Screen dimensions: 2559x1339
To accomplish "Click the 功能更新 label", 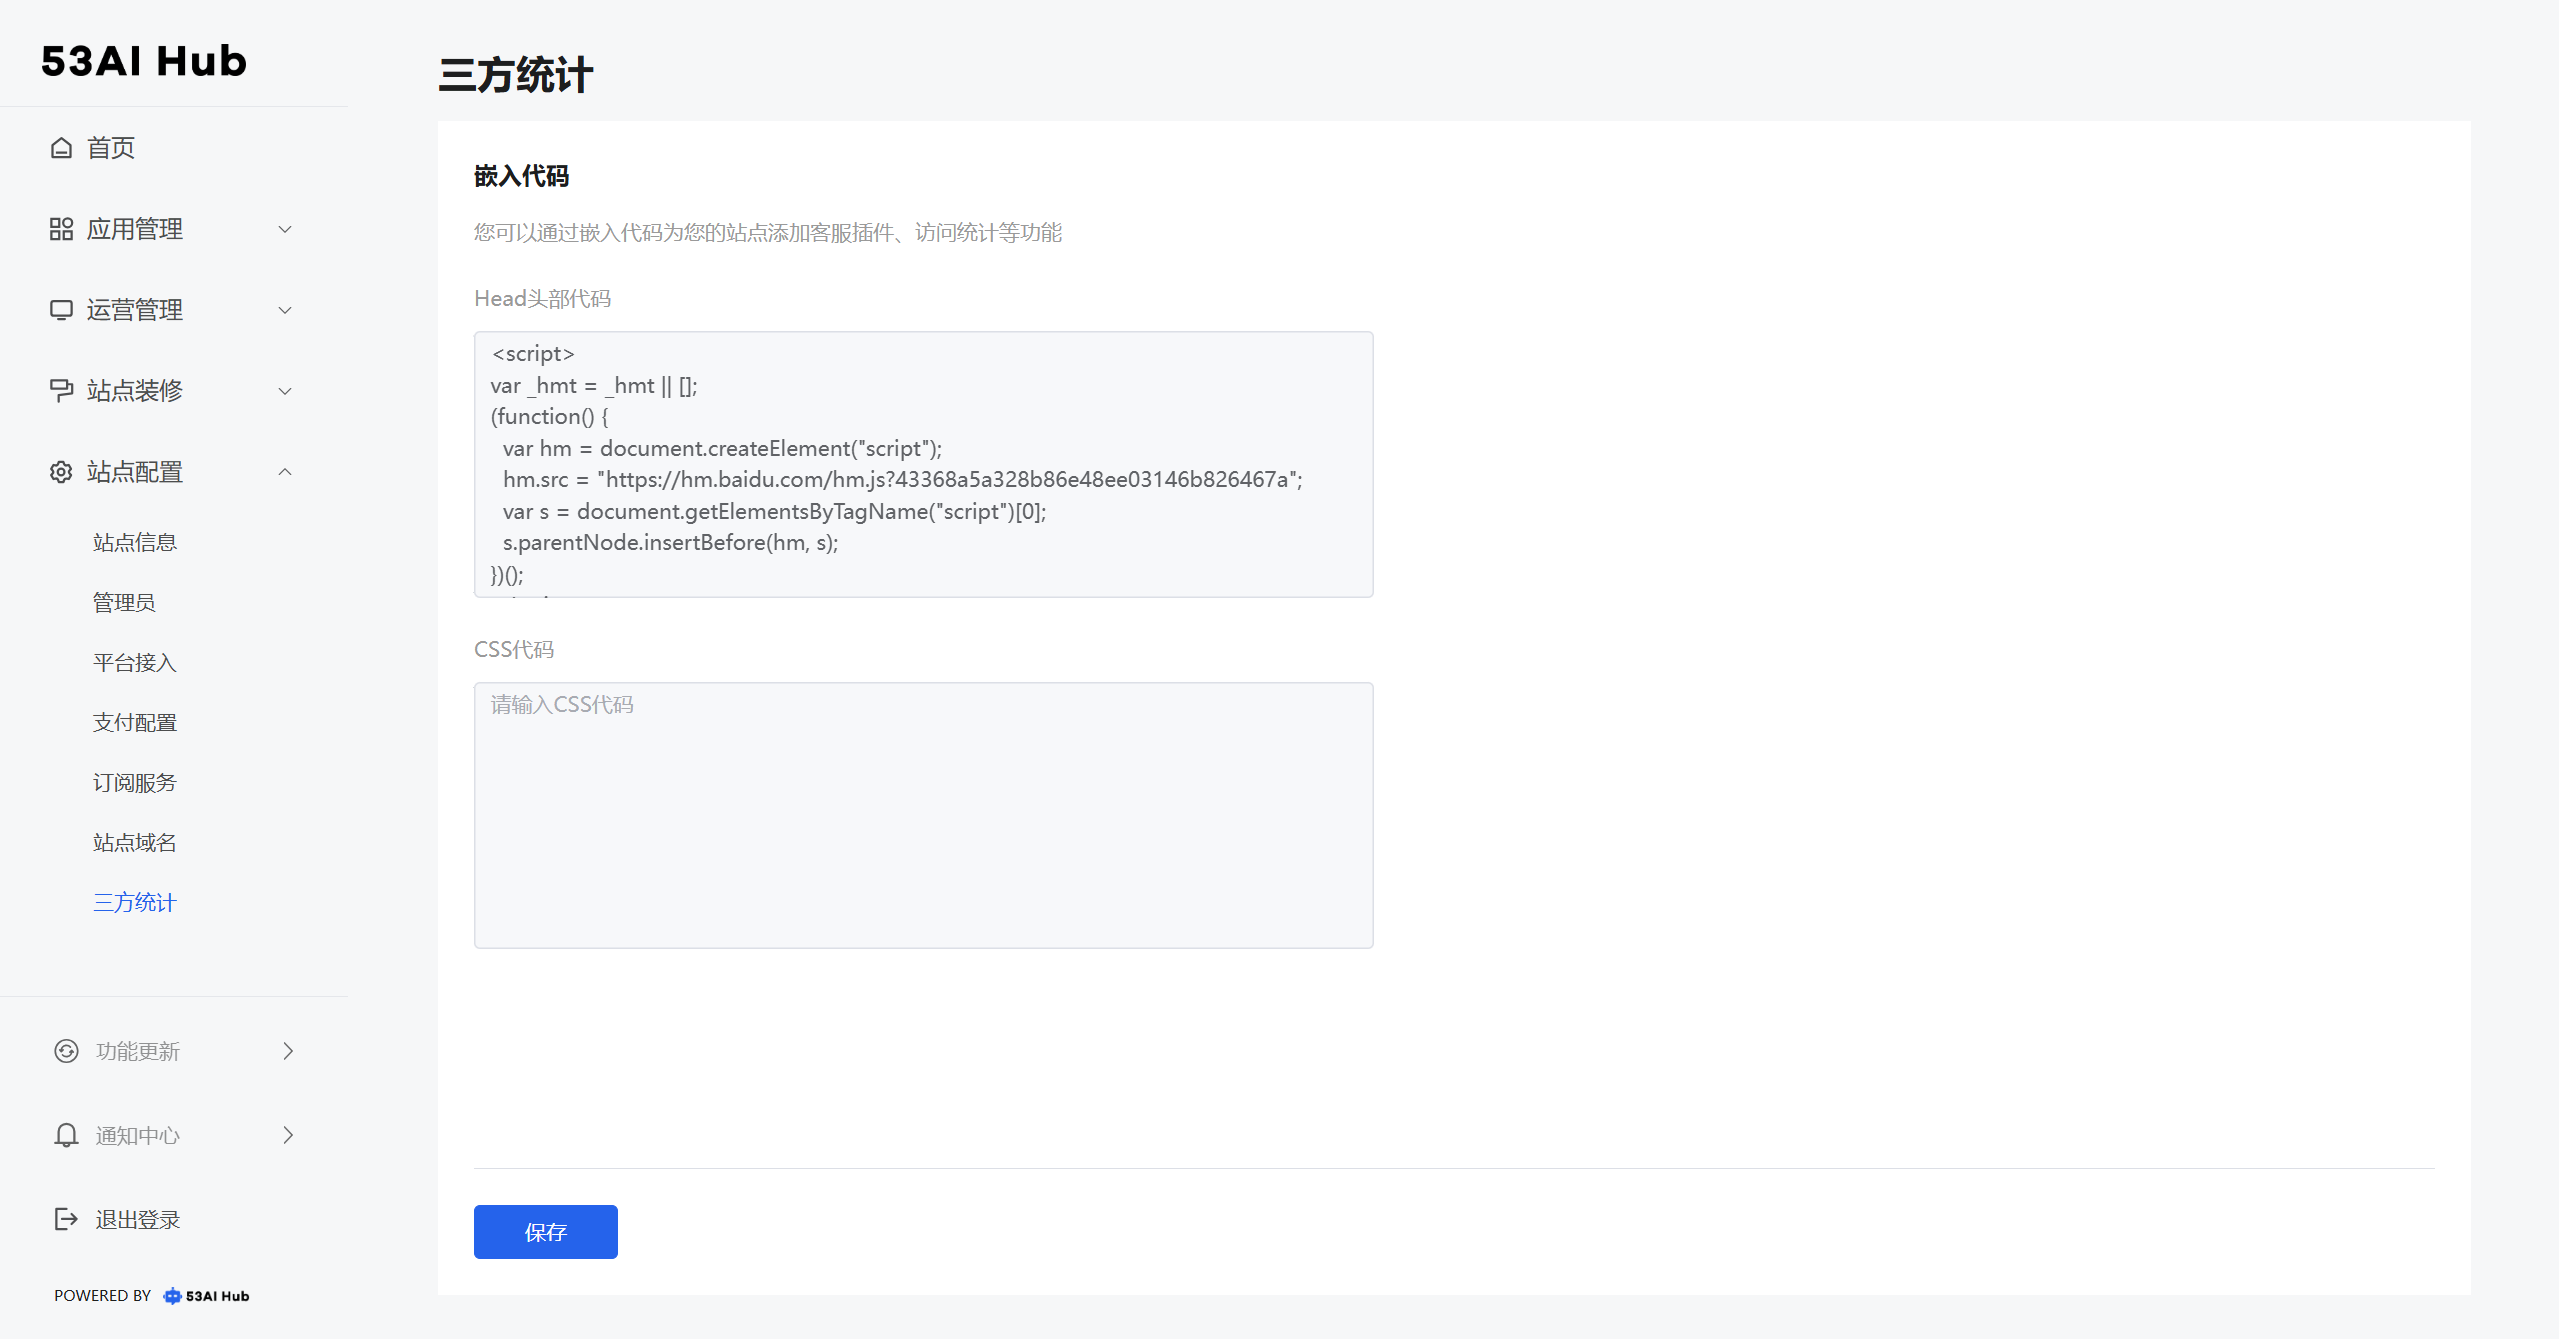I will click(x=138, y=1051).
